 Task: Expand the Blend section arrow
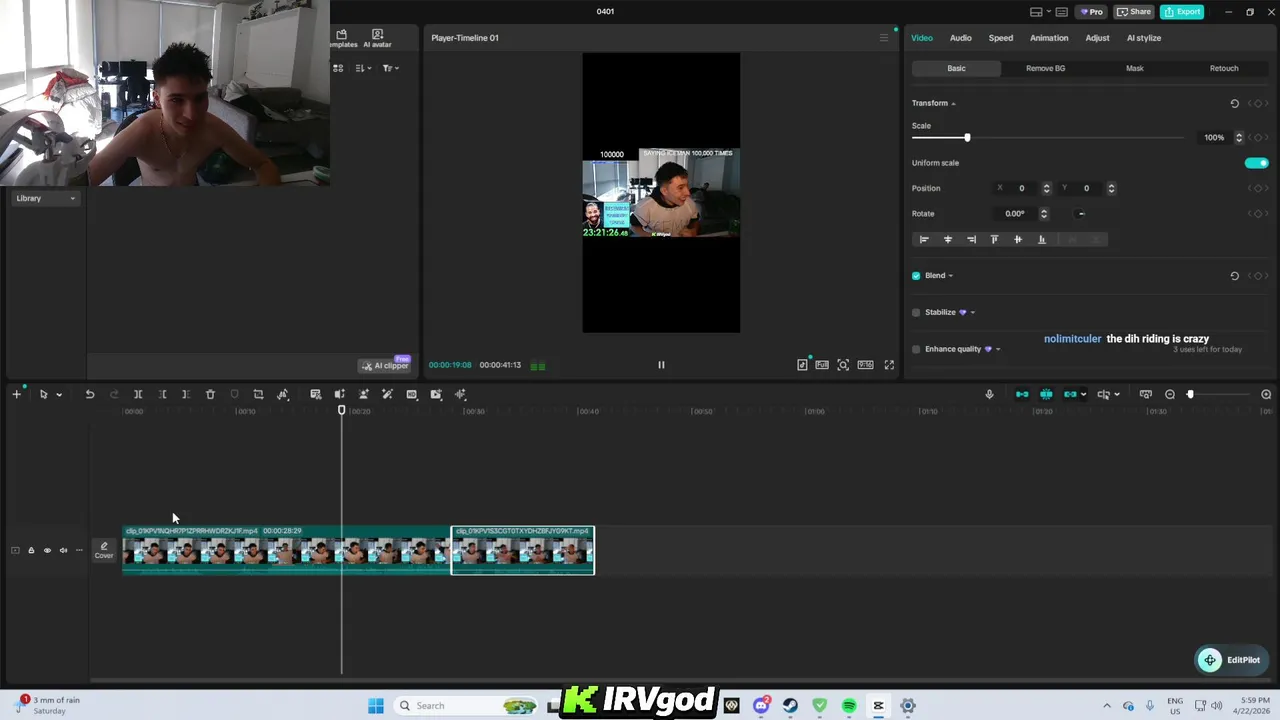click(950, 276)
